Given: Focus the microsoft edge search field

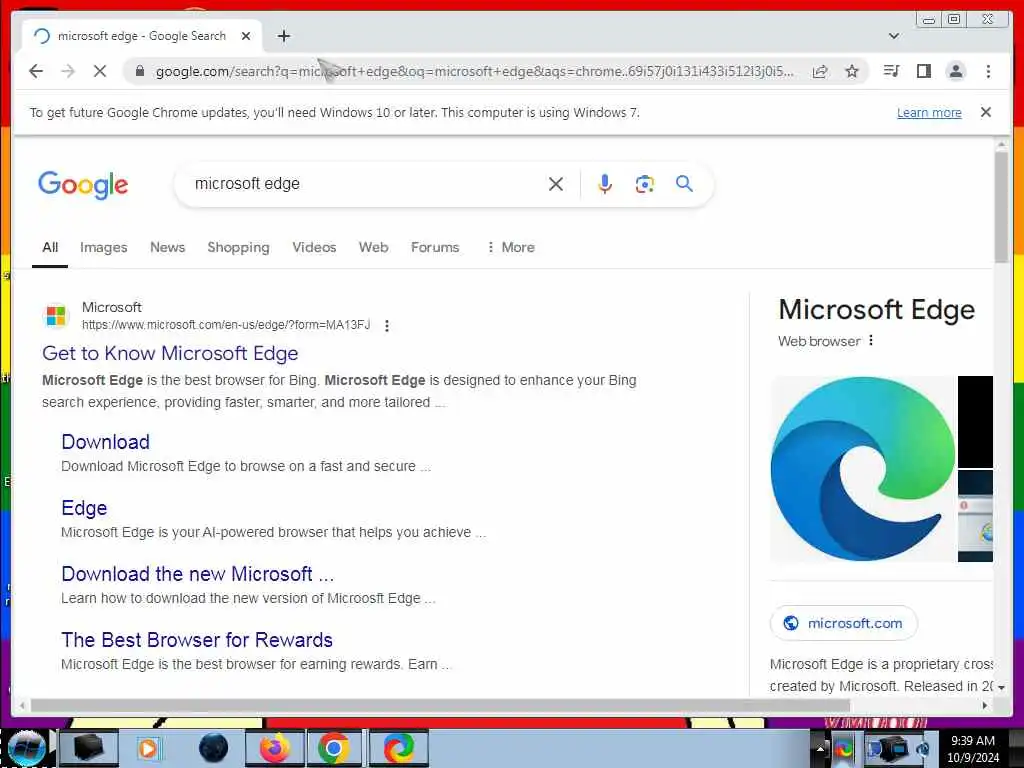Looking at the screenshot, I should (366, 184).
